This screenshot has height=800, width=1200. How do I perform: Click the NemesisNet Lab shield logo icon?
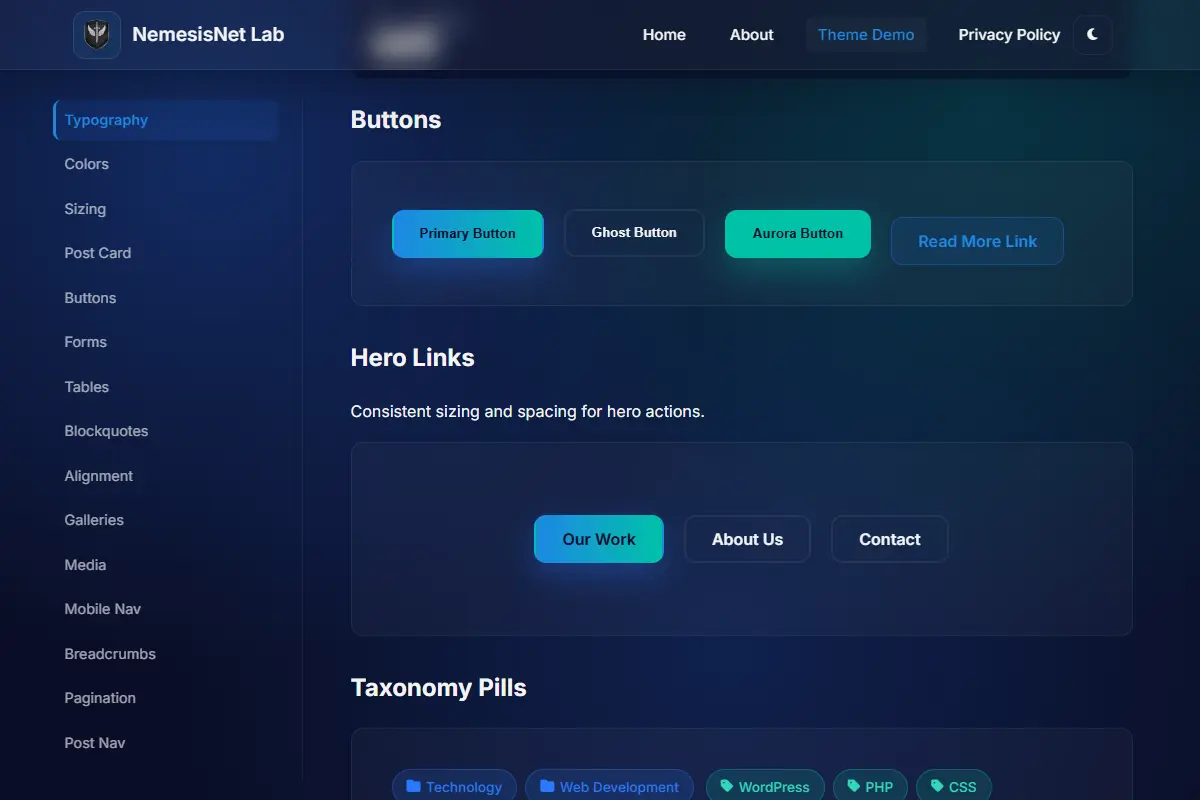tap(97, 35)
